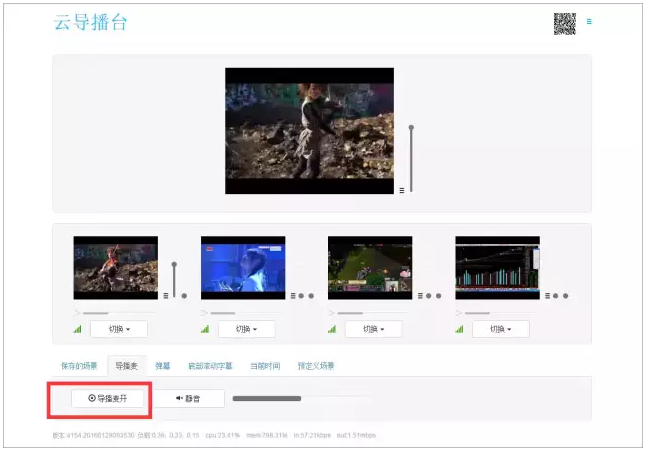Select the stock chart source thumbnail
The height and width of the screenshot is (452, 647).
click(498, 267)
